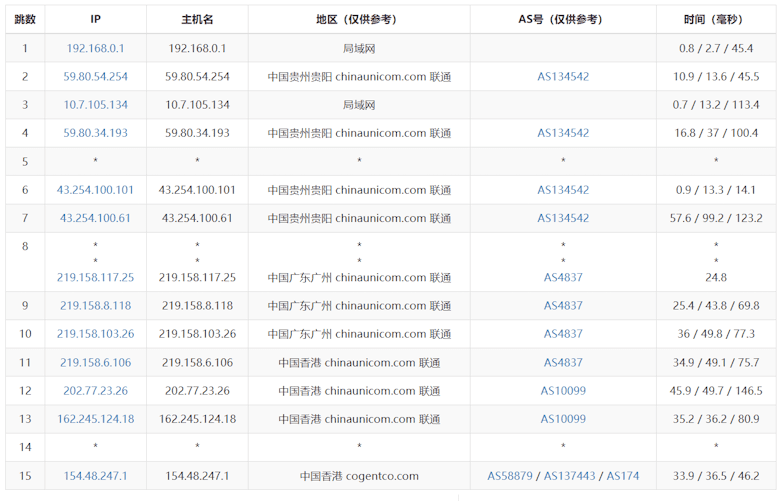Screen dimensions: 780x501
Task: Select the 时间（毫秒）column header
Action: point(715,19)
